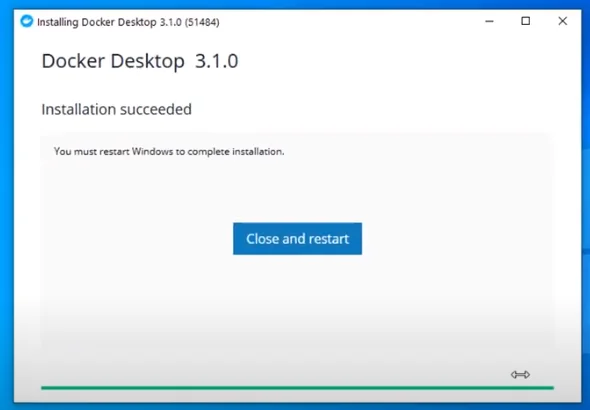
Task: Close the Docker installer window
Action: pyautogui.click(x=563, y=21)
